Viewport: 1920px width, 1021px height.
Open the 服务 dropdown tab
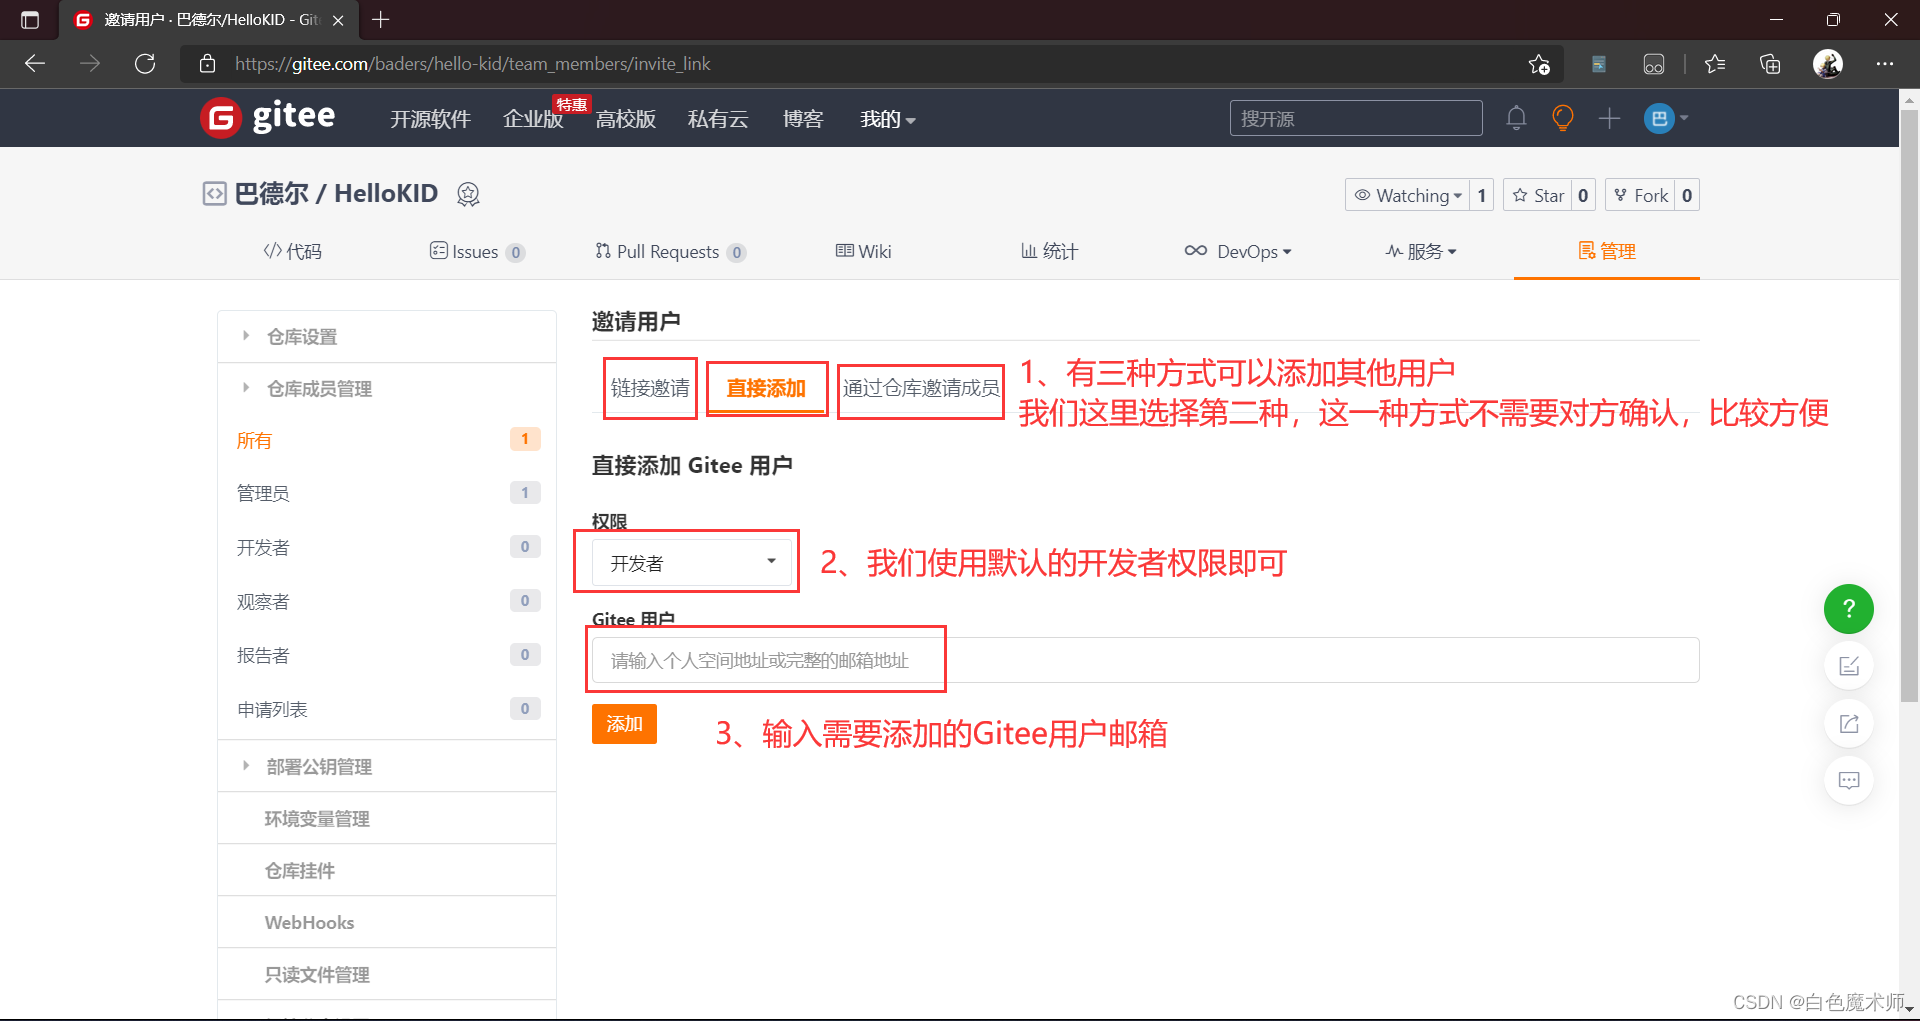(1421, 252)
